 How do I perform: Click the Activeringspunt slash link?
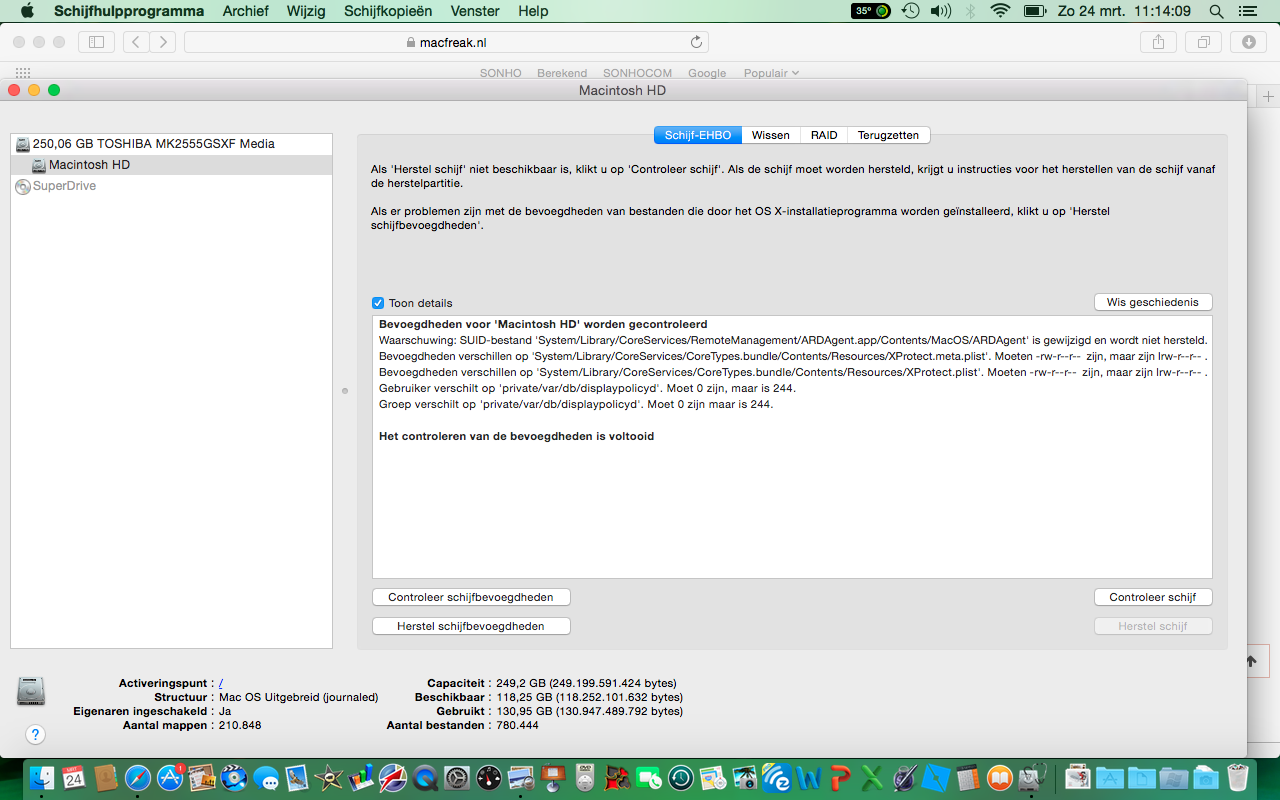click(x=221, y=683)
